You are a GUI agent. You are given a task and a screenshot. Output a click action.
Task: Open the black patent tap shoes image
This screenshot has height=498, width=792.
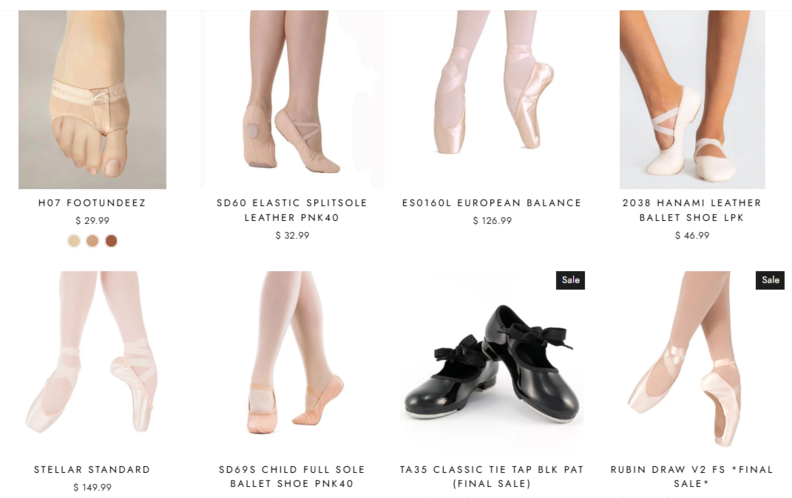point(492,361)
